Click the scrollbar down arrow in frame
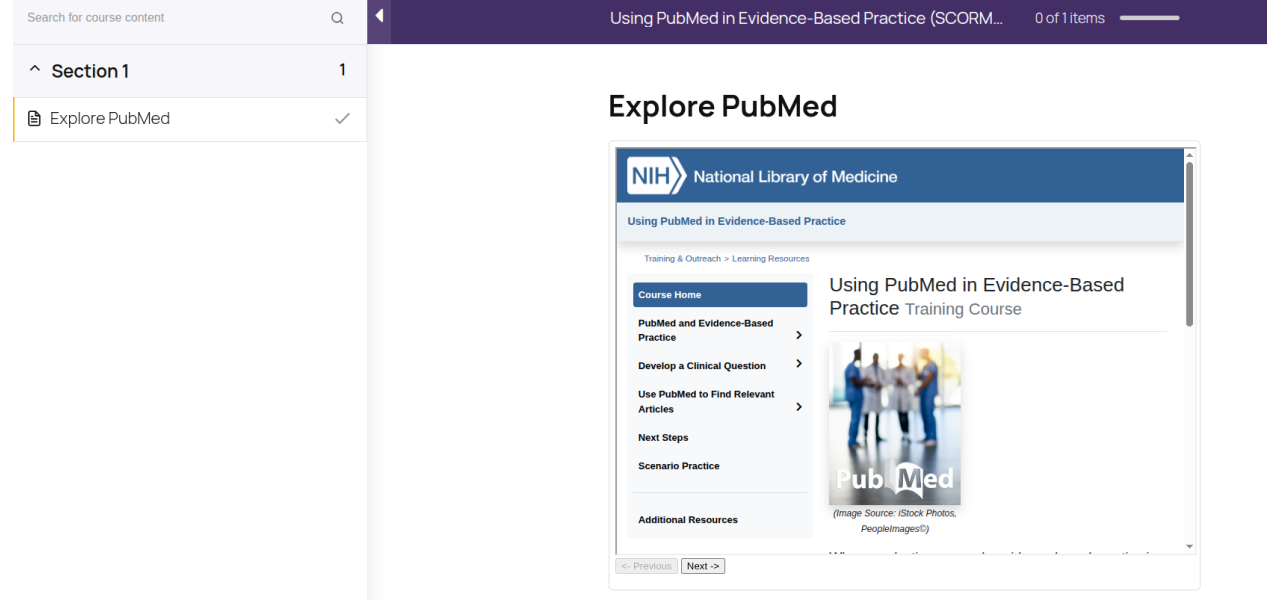The image size is (1280, 600). (x=1189, y=546)
